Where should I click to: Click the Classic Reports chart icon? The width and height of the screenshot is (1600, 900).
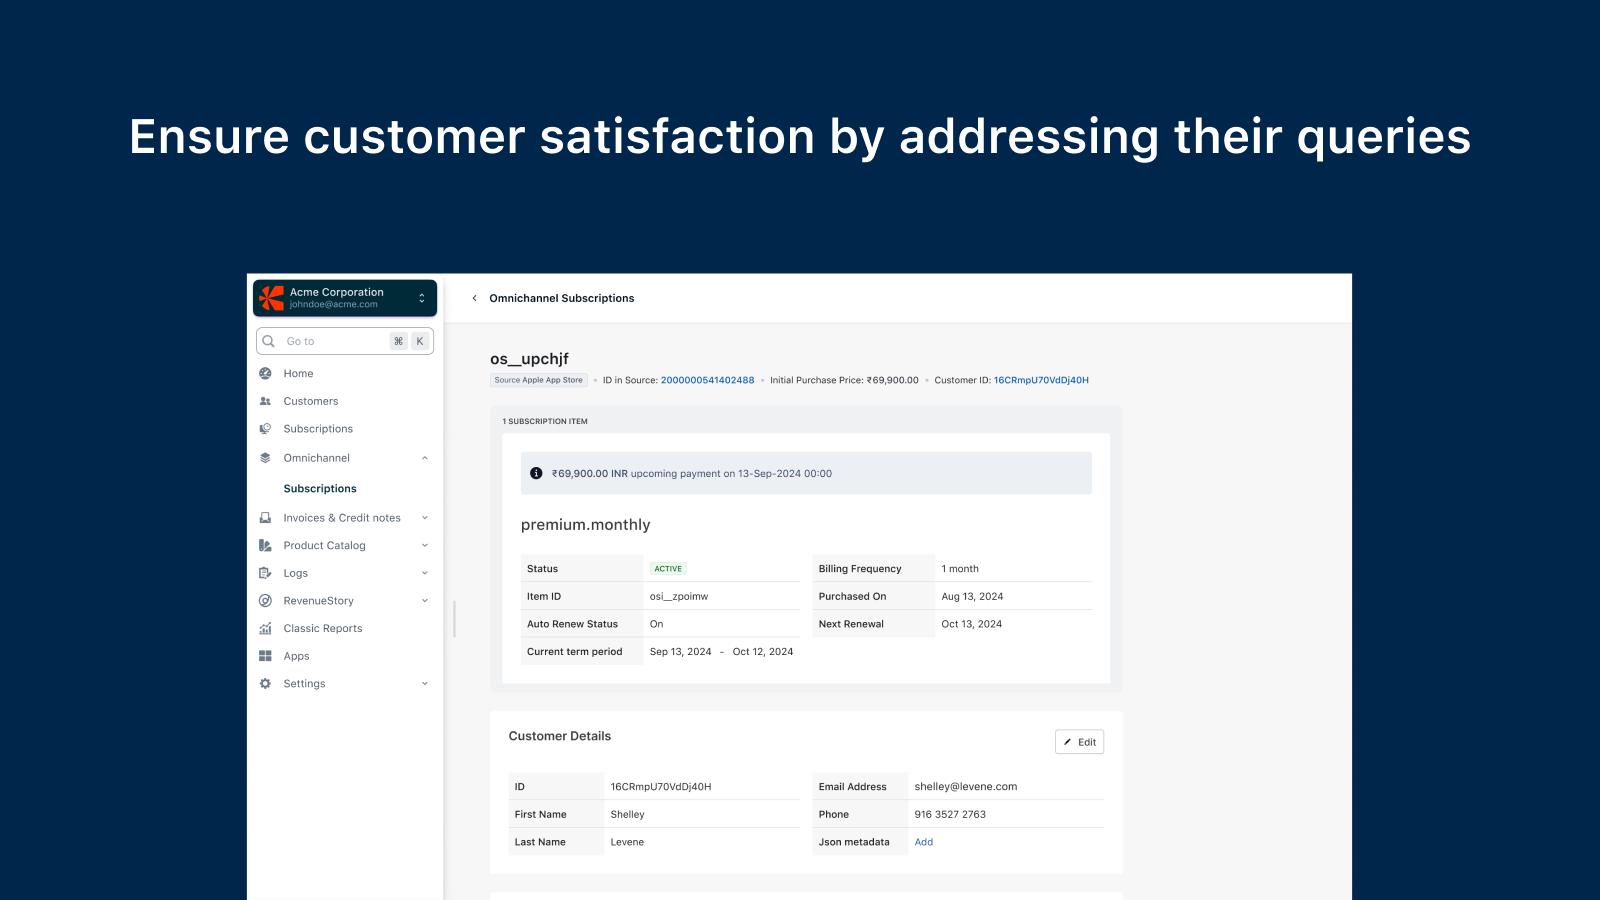[x=265, y=629]
